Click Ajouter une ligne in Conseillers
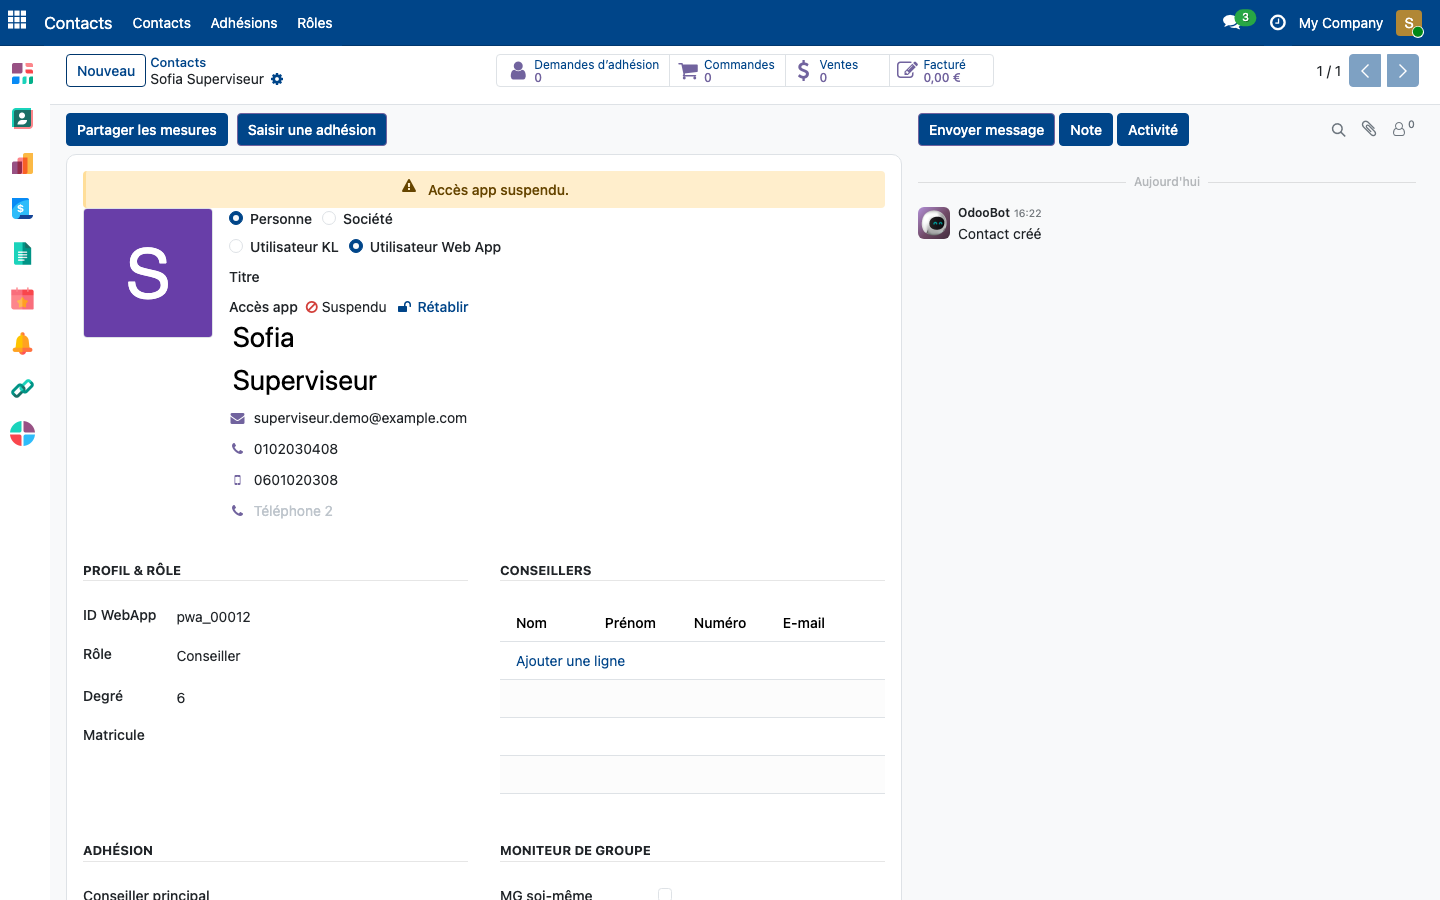The image size is (1440, 900). tap(570, 661)
